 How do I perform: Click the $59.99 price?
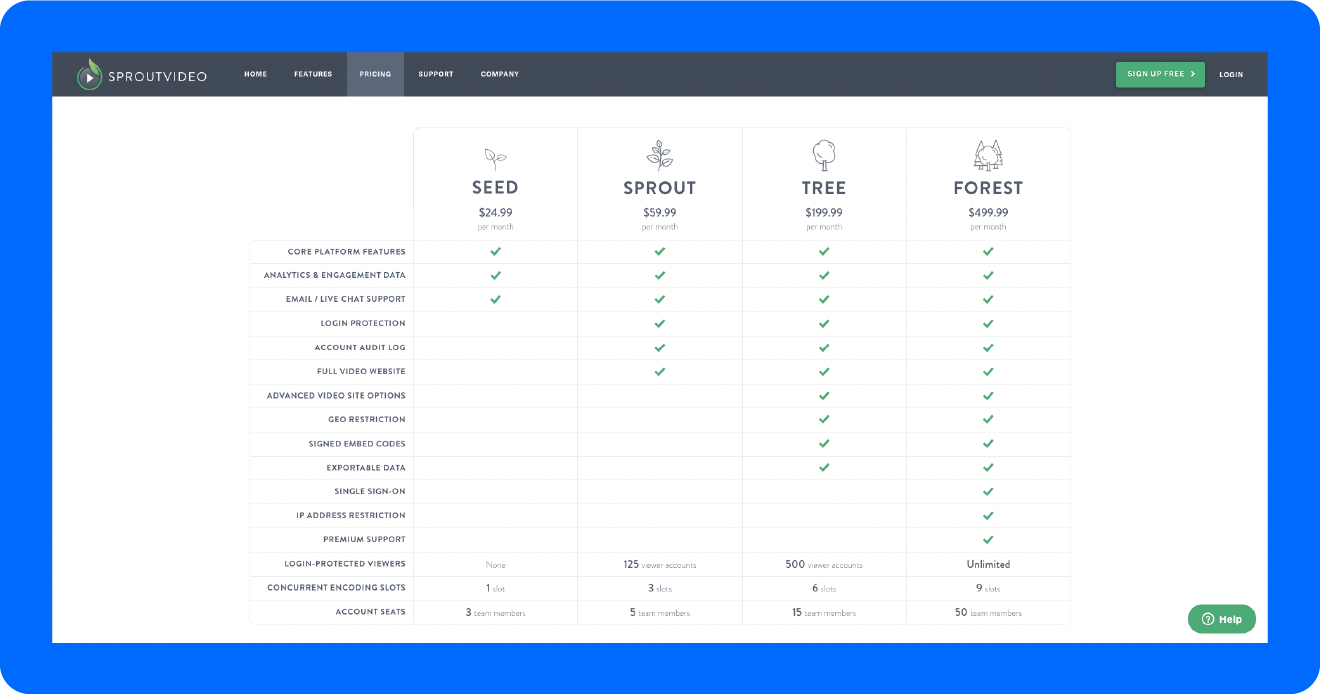click(x=660, y=213)
